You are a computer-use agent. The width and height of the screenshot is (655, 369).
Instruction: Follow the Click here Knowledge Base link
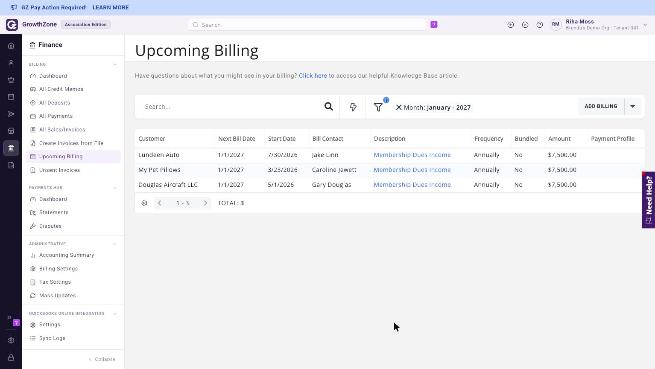tap(313, 76)
